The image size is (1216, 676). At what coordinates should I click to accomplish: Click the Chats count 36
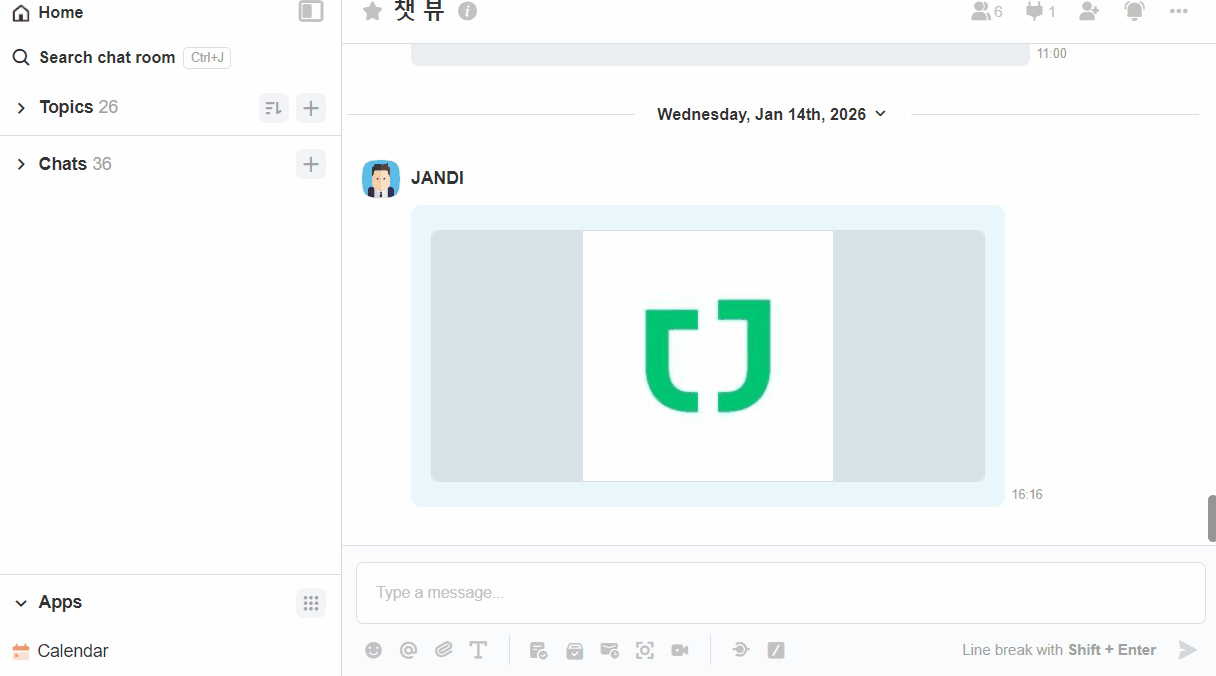[x=102, y=164]
